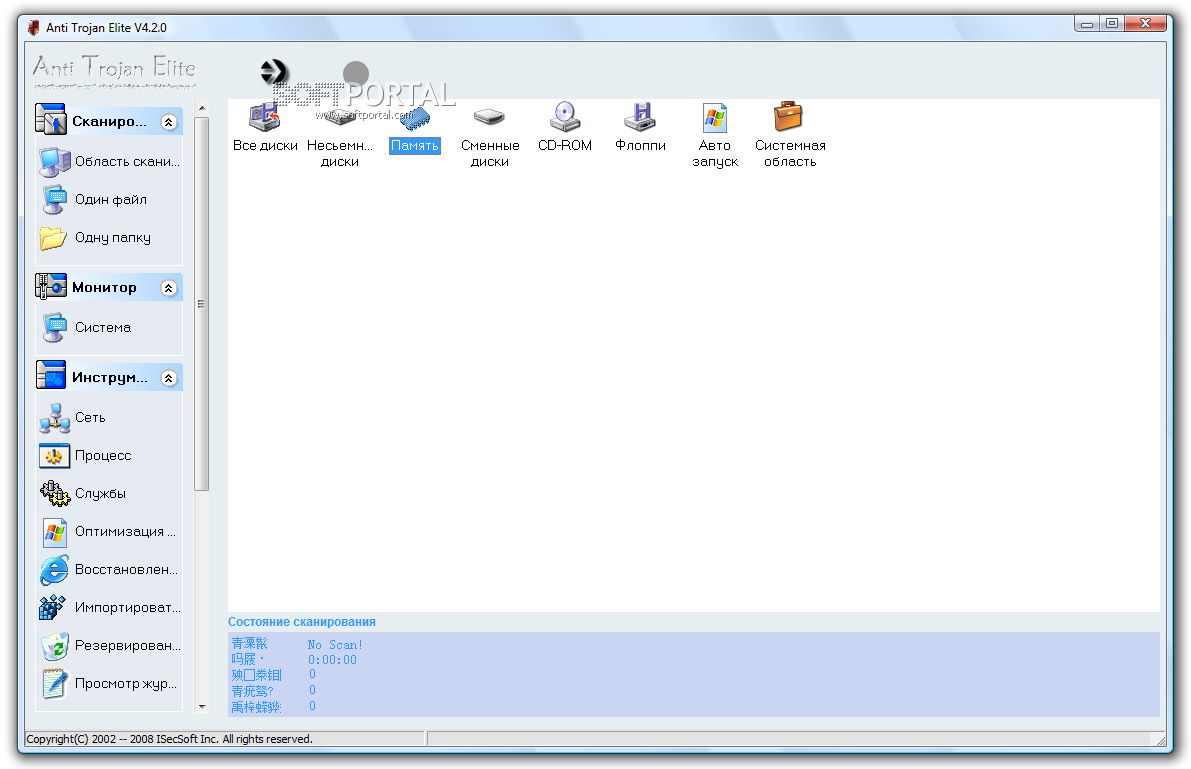Viewport: 1191px width, 769px height.
Task: Open the Службы gears icon
Action: pos(55,494)
